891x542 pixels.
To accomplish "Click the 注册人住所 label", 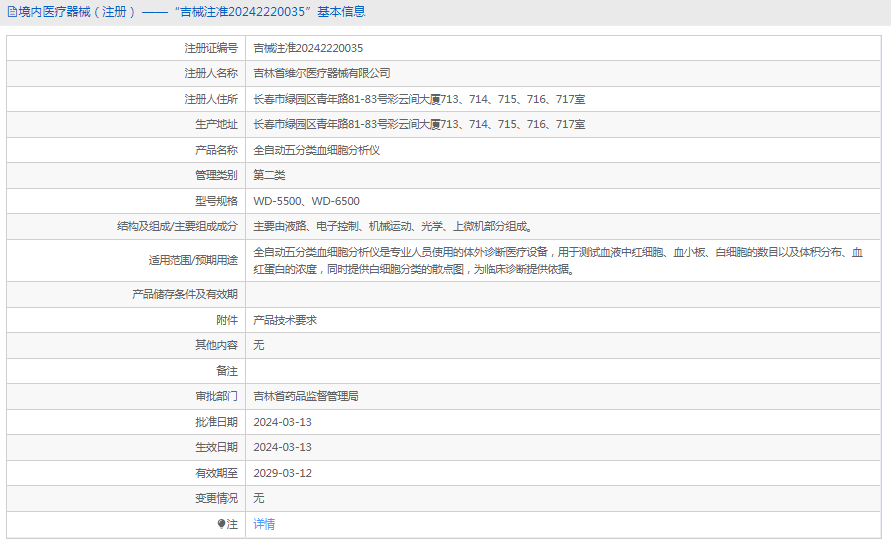I will click(x=211, y=99).
